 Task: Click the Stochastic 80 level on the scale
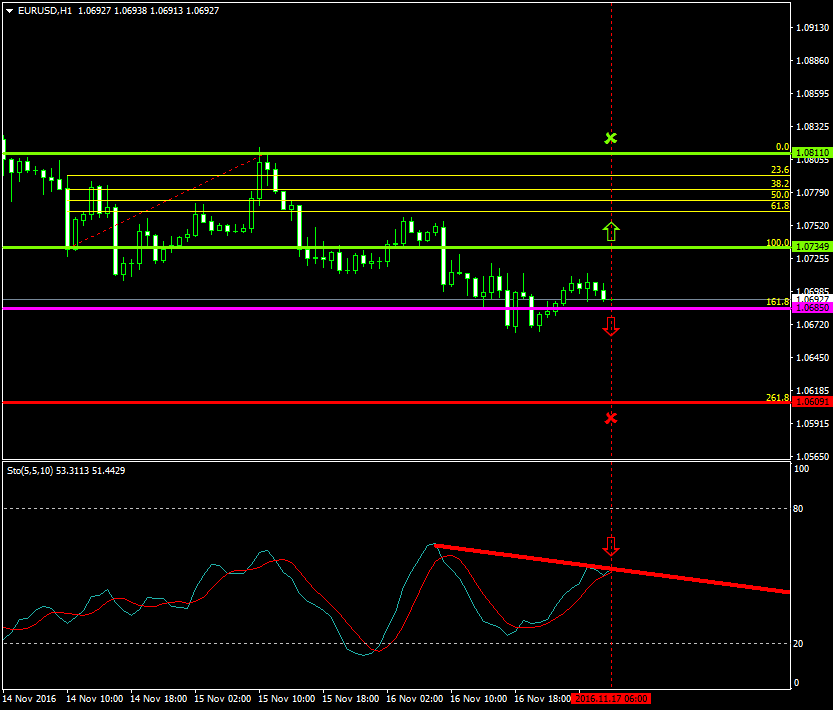pos(798,508)
